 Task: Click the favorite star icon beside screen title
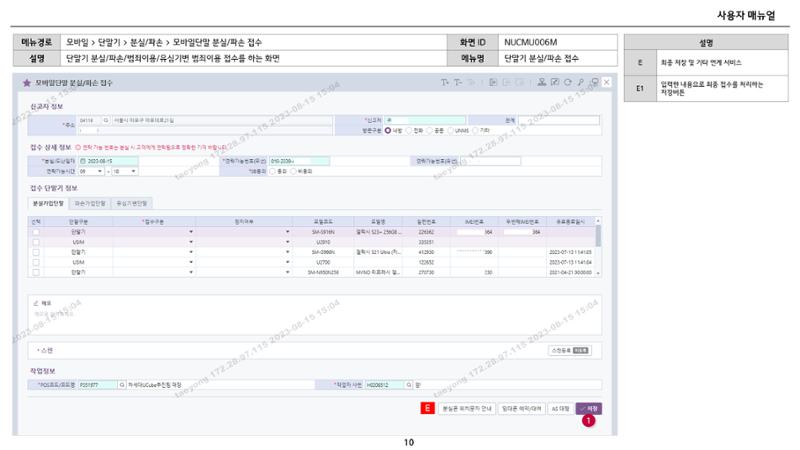pyautogui.click(x=27, y=83)
